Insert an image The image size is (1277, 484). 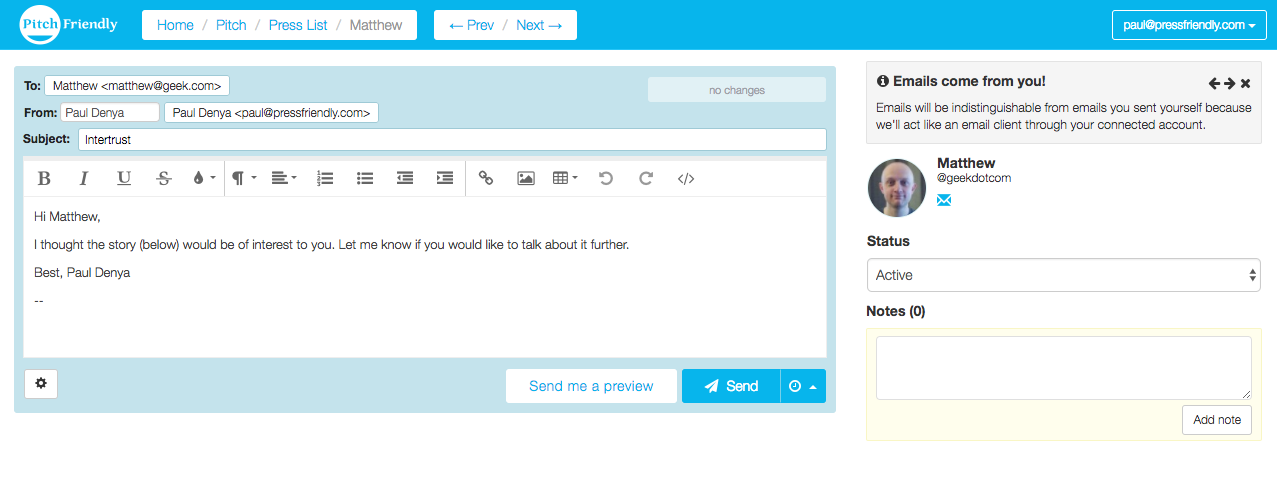coord(526,178)
